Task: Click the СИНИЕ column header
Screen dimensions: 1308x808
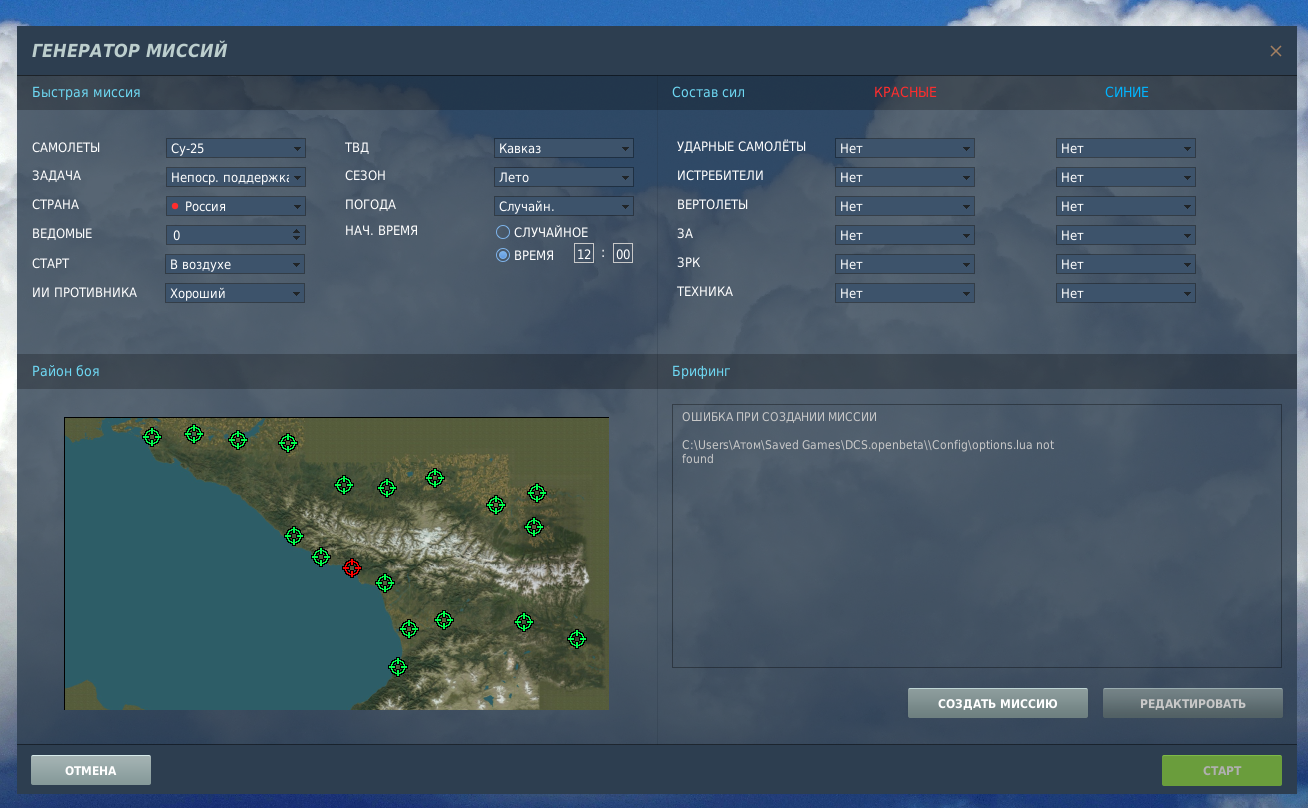Action: [x=1127, y=92]
